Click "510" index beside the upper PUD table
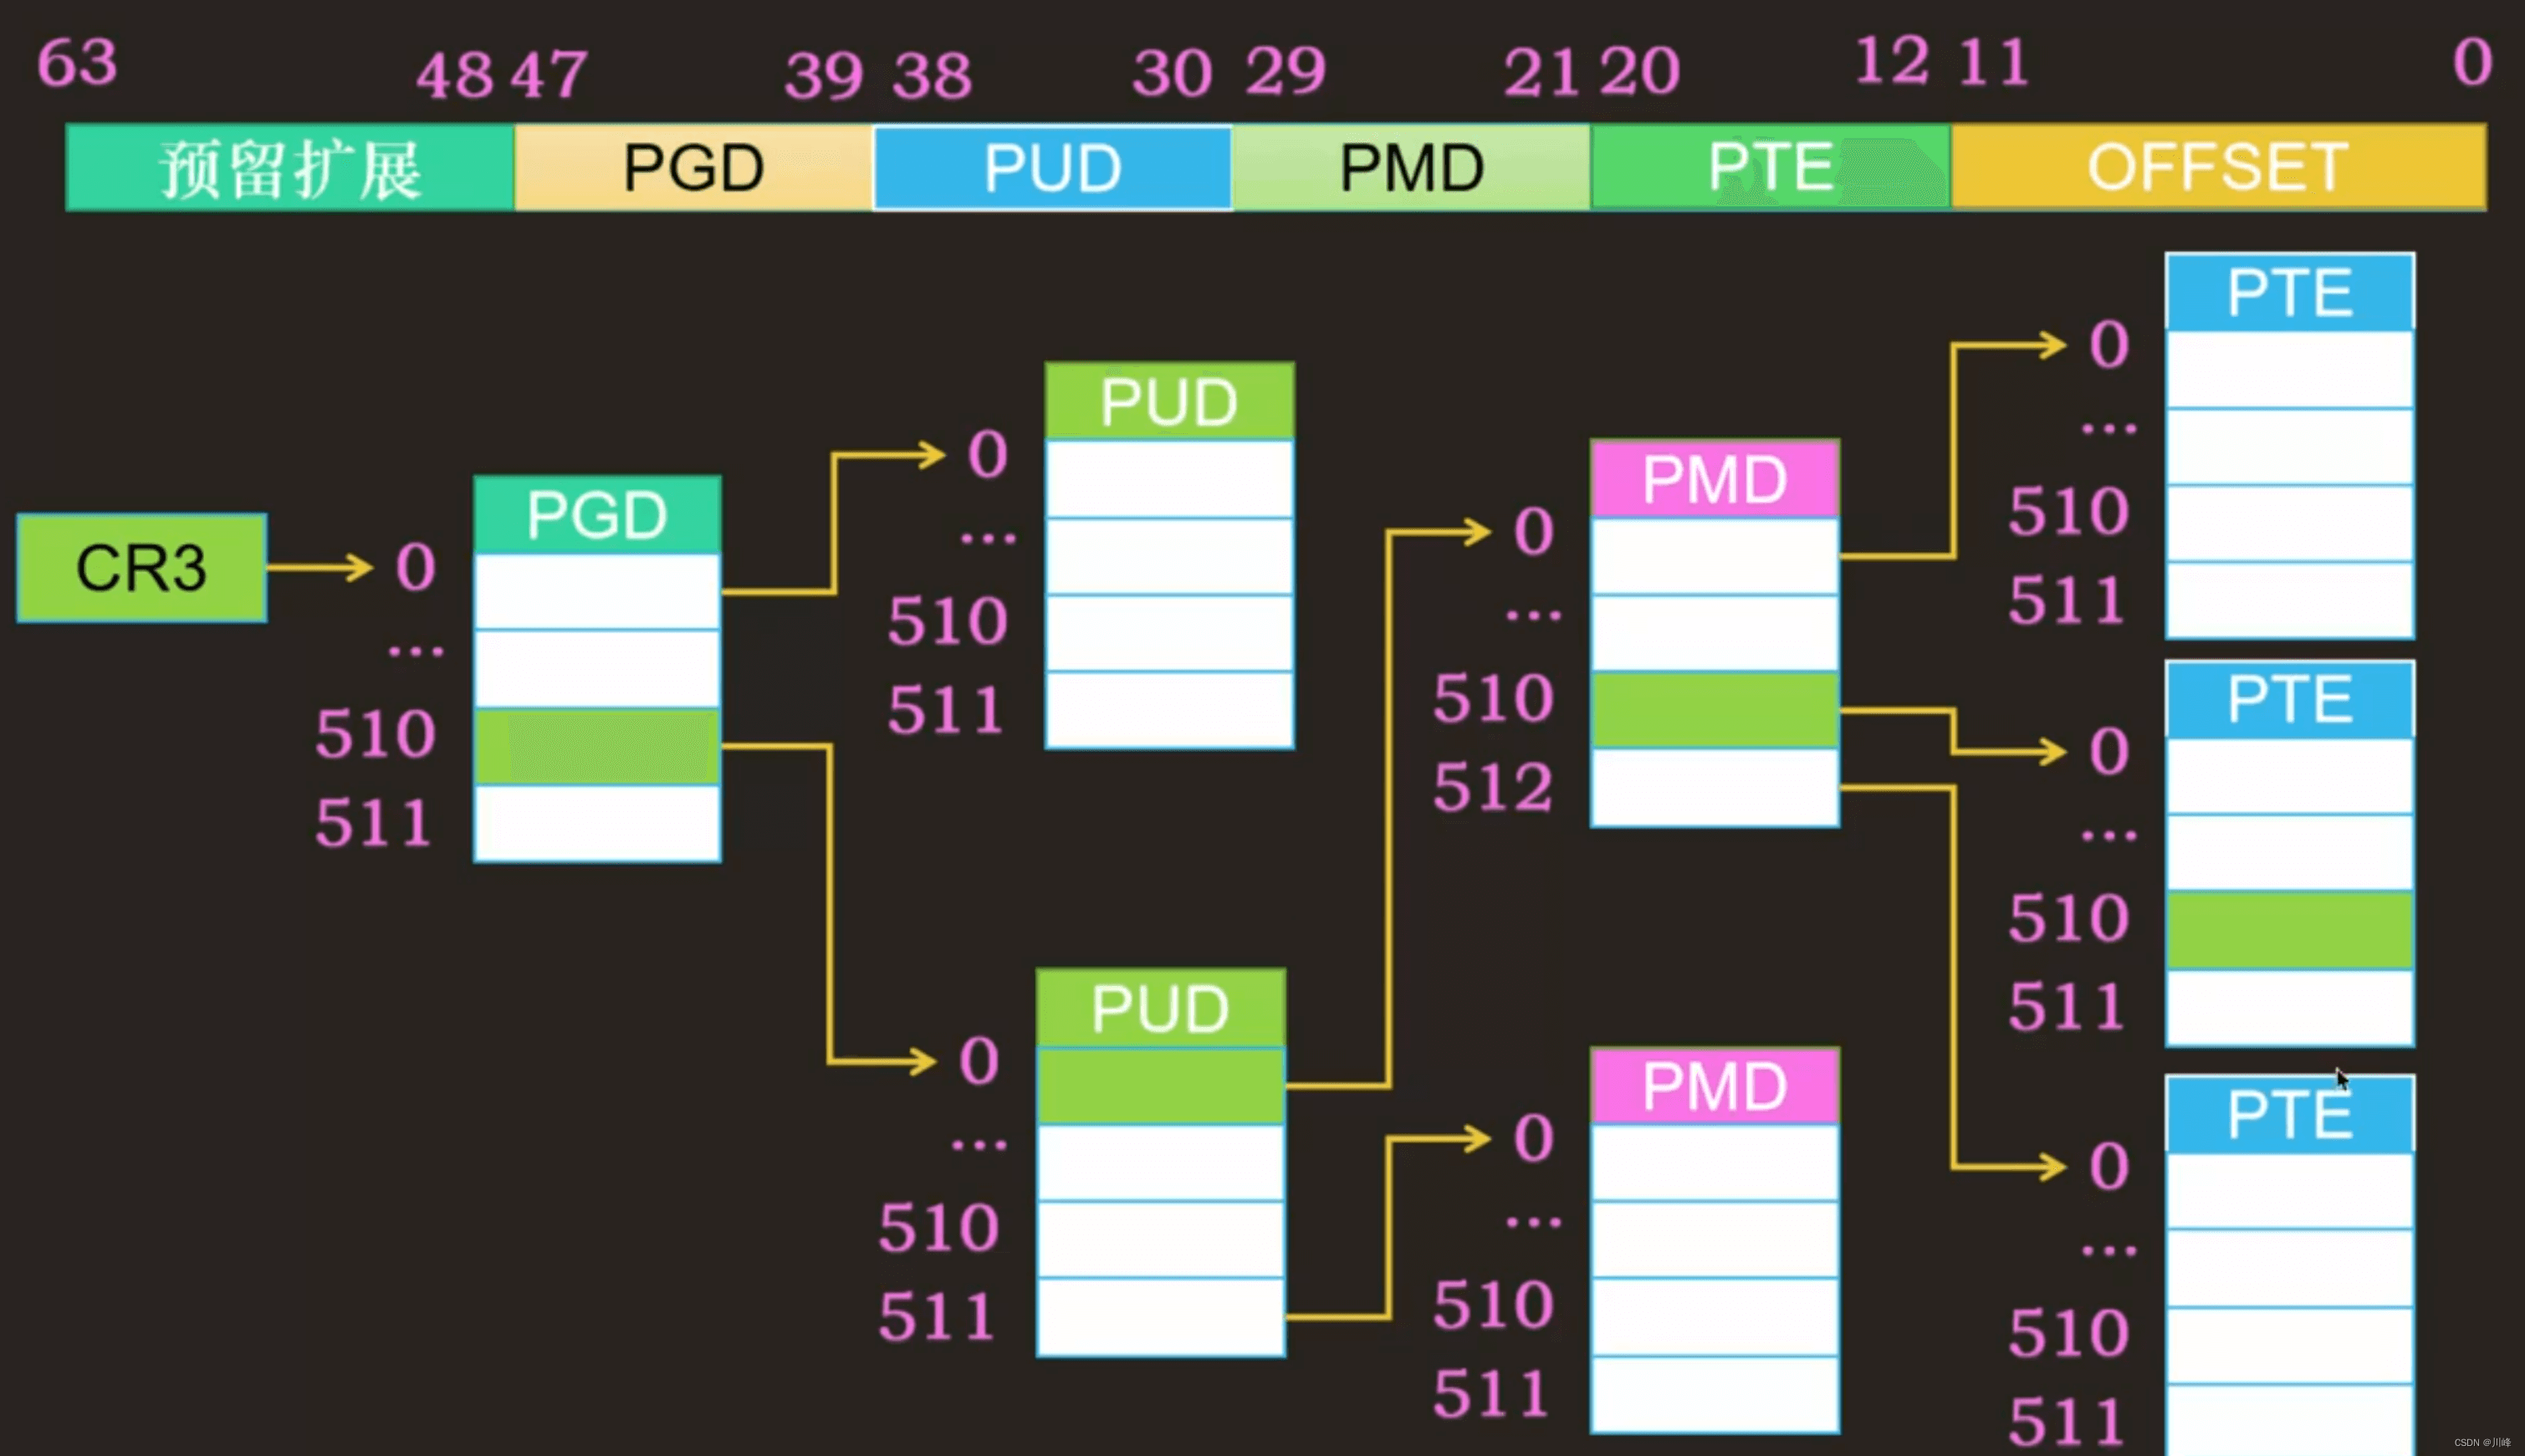 [947, 621]
